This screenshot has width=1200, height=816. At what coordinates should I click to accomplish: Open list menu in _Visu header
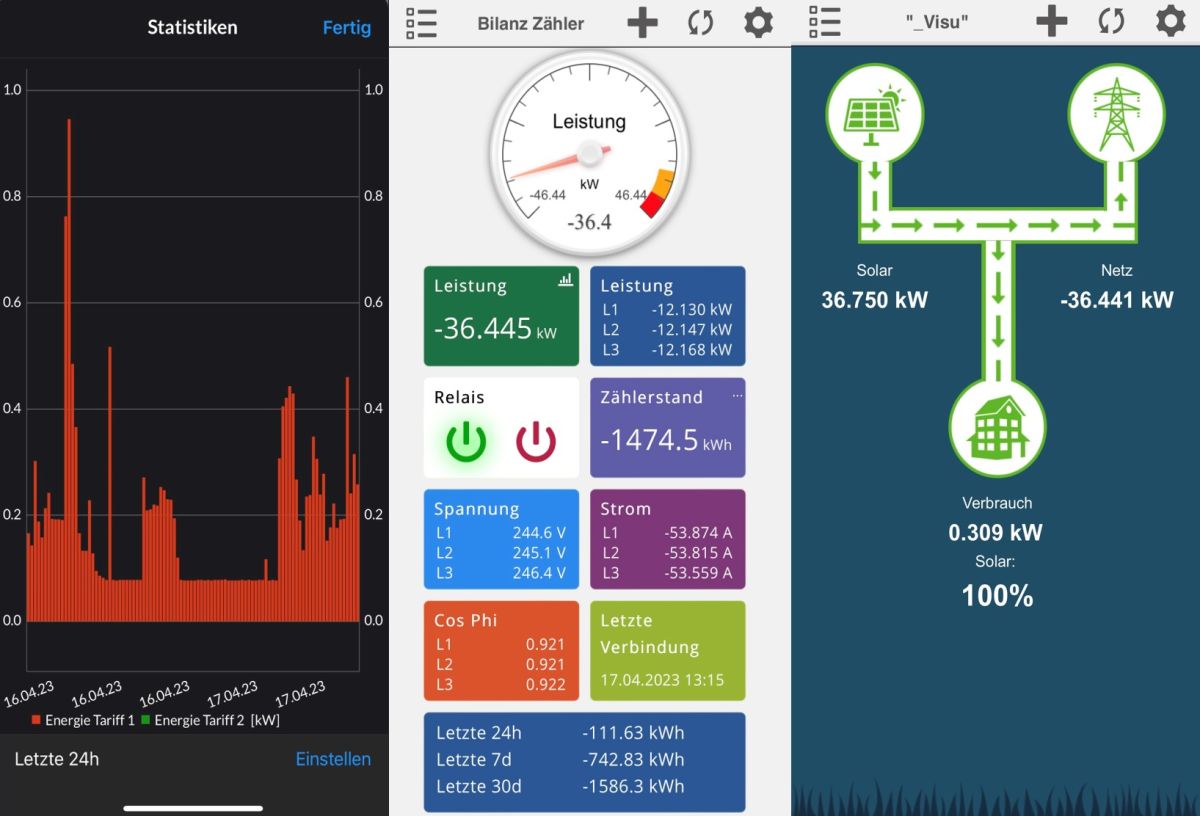coord(825,21)
